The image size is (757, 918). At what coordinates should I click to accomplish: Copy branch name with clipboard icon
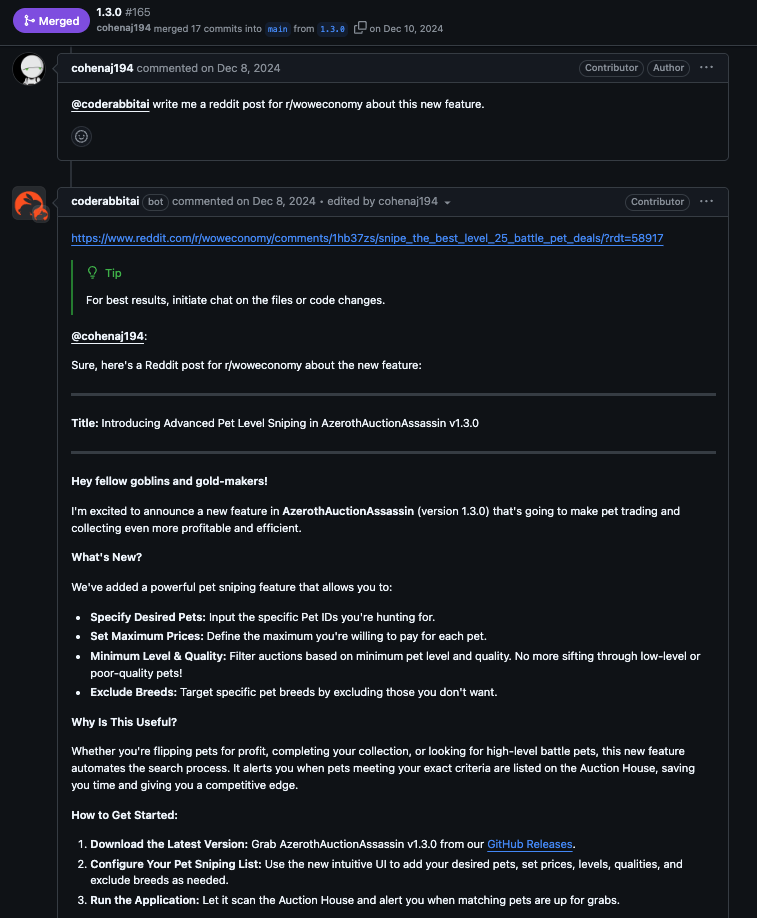pyautogui.click(x=360, y=29)
